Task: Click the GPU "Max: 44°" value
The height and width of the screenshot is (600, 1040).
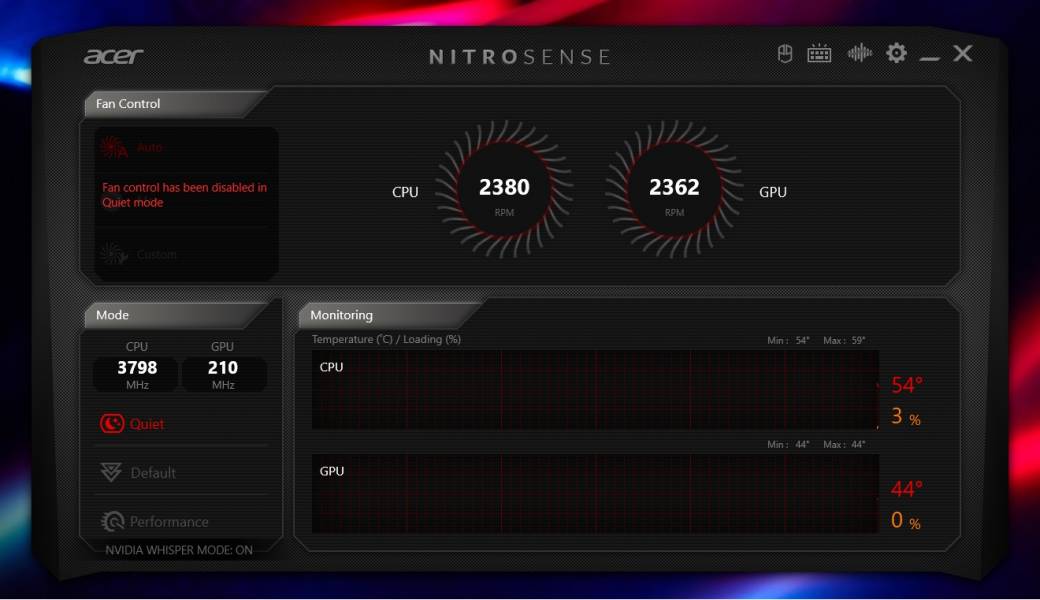Action: 844,445
